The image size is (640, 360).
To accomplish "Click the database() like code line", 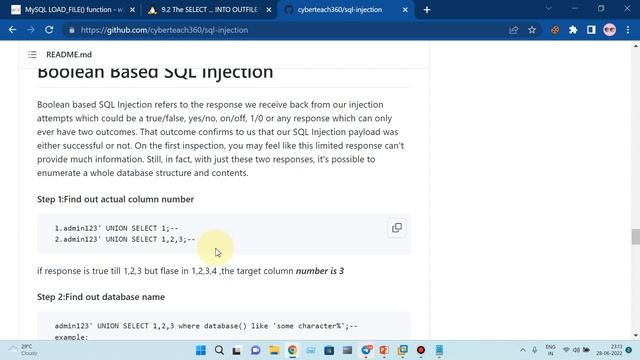I will [206, 326].
